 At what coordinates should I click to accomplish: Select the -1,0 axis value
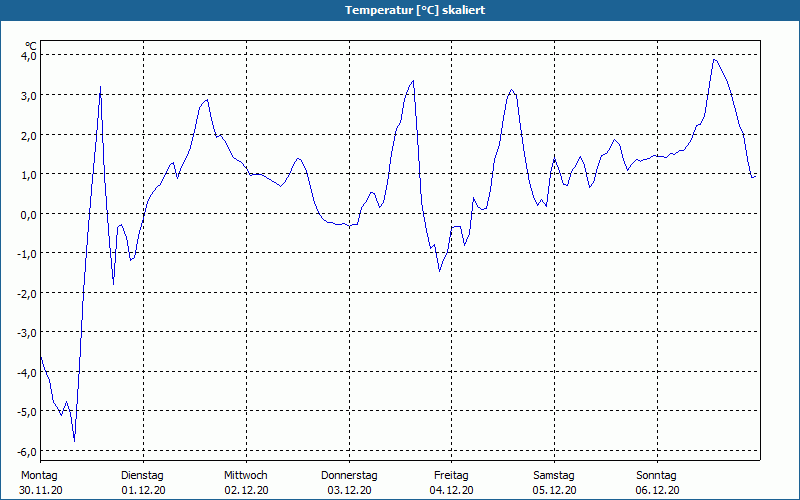click(x=28, y=254)
